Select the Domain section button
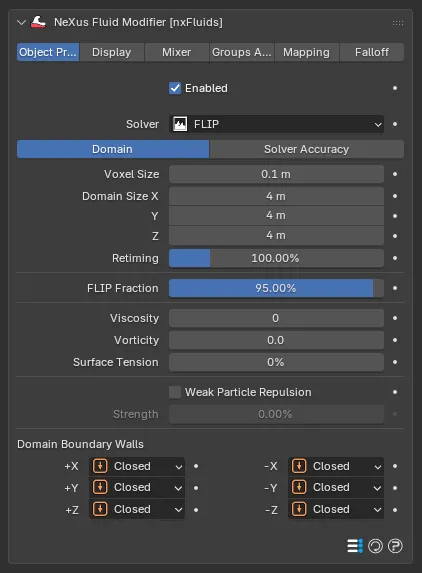The height and width of the screenshot is (573, 422). (113, 149)
